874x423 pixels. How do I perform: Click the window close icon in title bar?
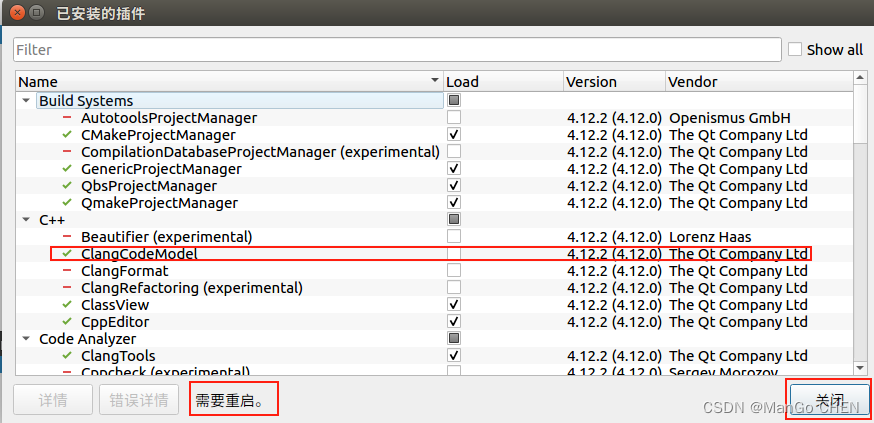click(x=14, y=13)
